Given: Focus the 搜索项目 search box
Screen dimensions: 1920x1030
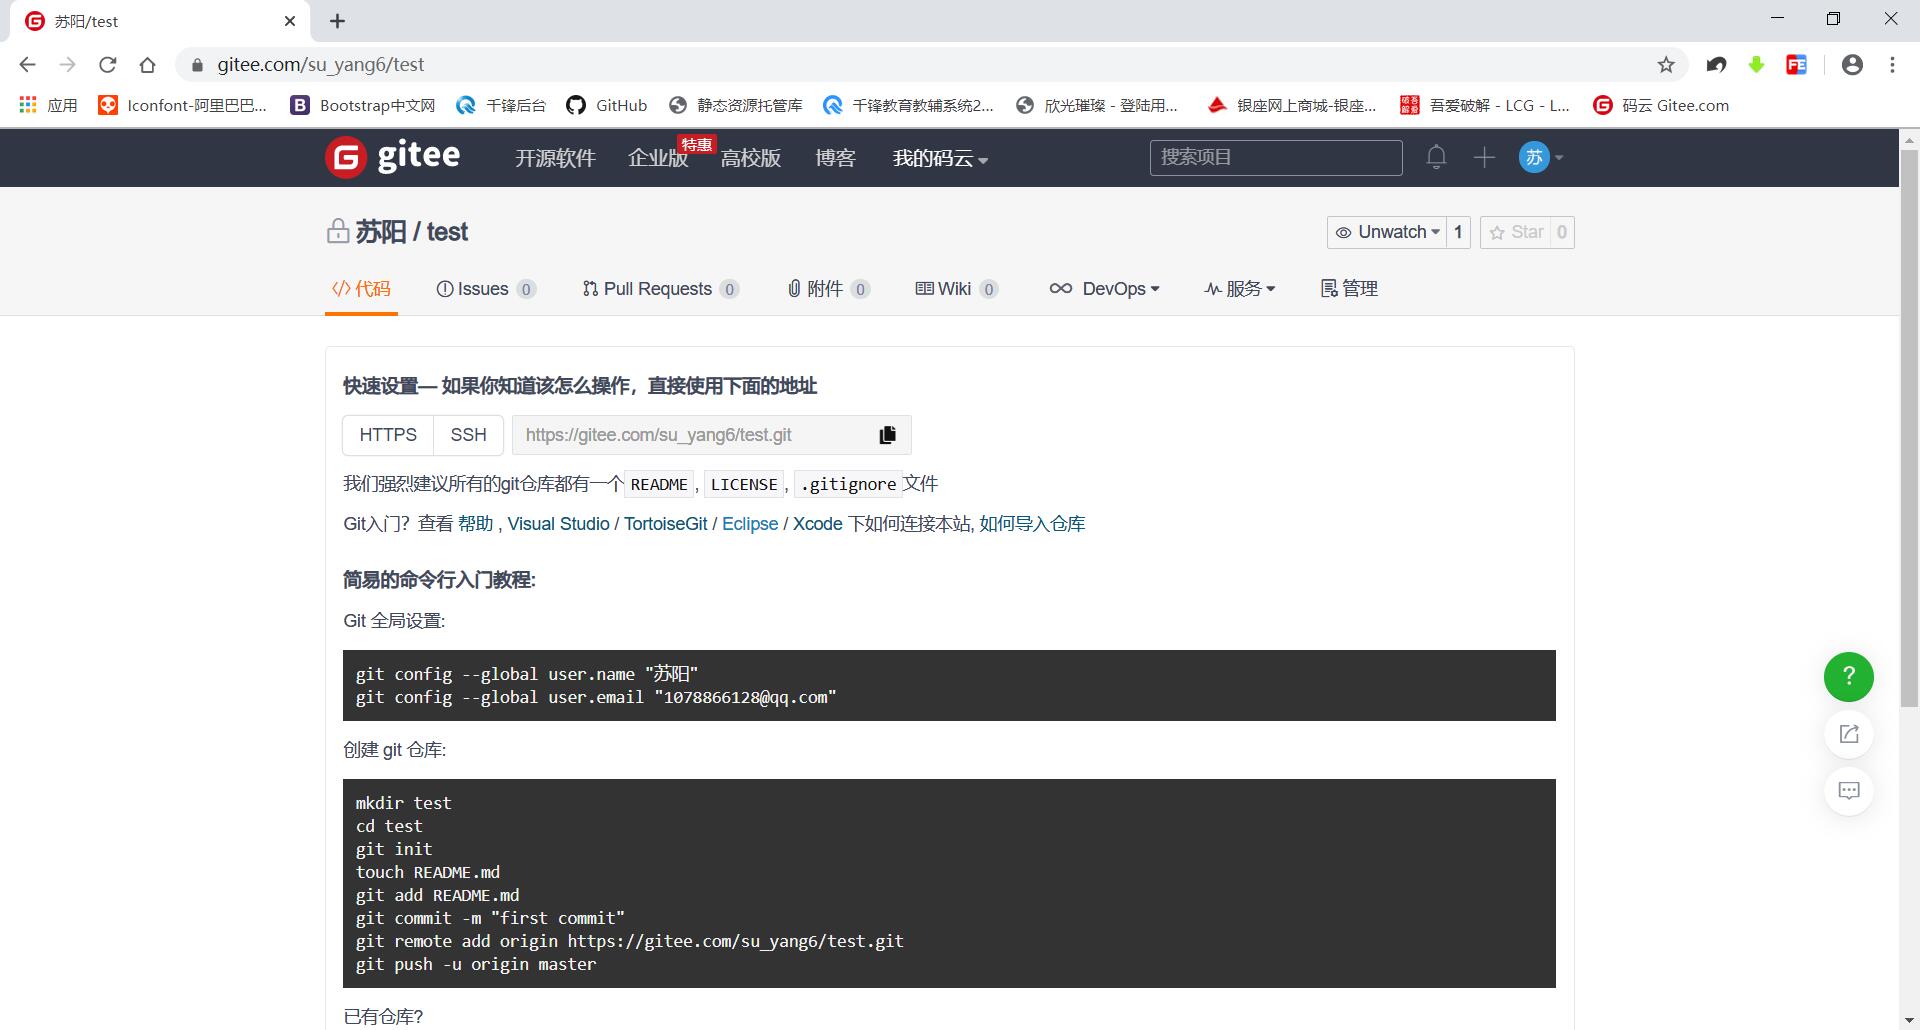Looking at the screenshot, I should point(1276,157).
